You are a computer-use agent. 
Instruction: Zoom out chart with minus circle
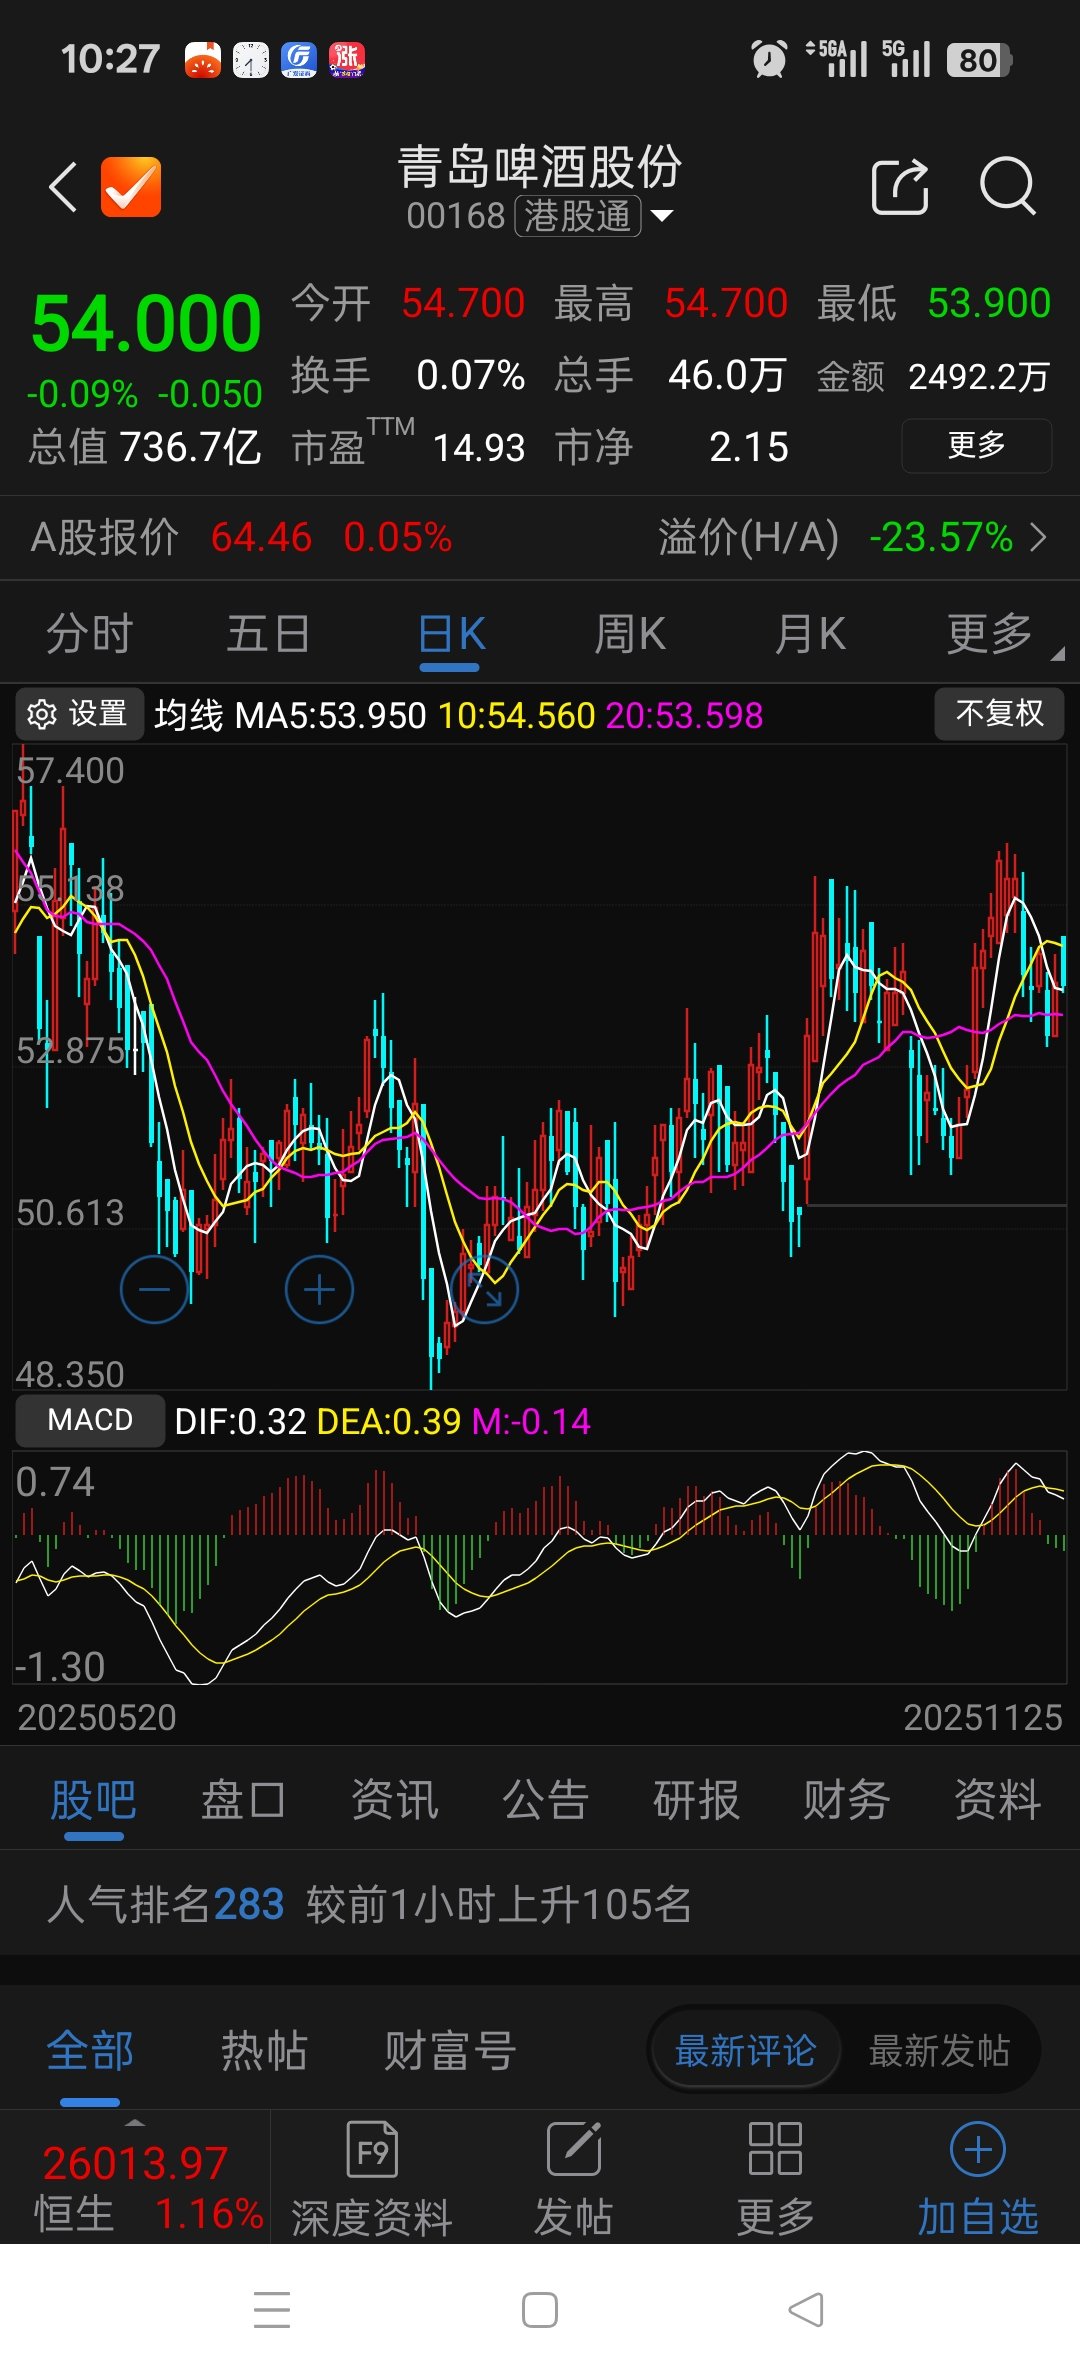point(154,1290)
